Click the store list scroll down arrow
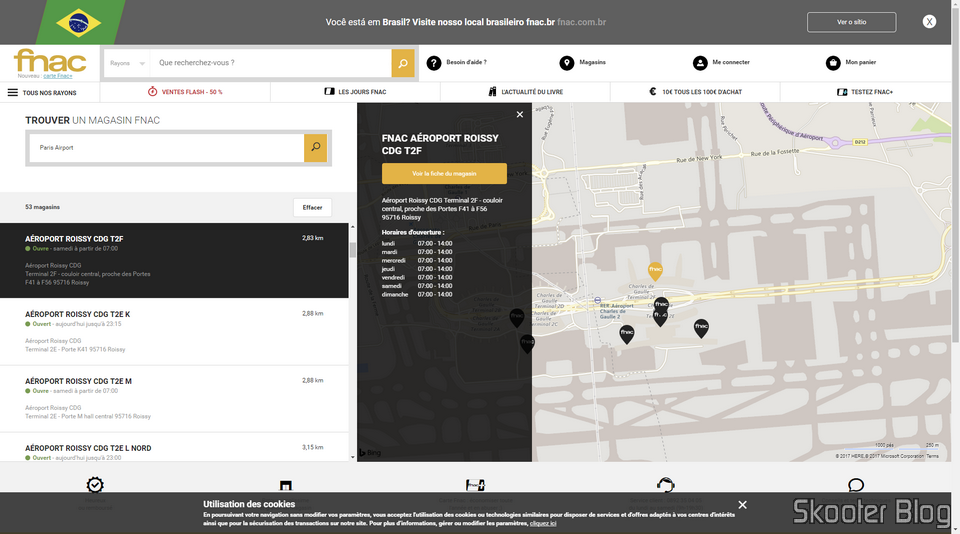 tap(353, 457)
